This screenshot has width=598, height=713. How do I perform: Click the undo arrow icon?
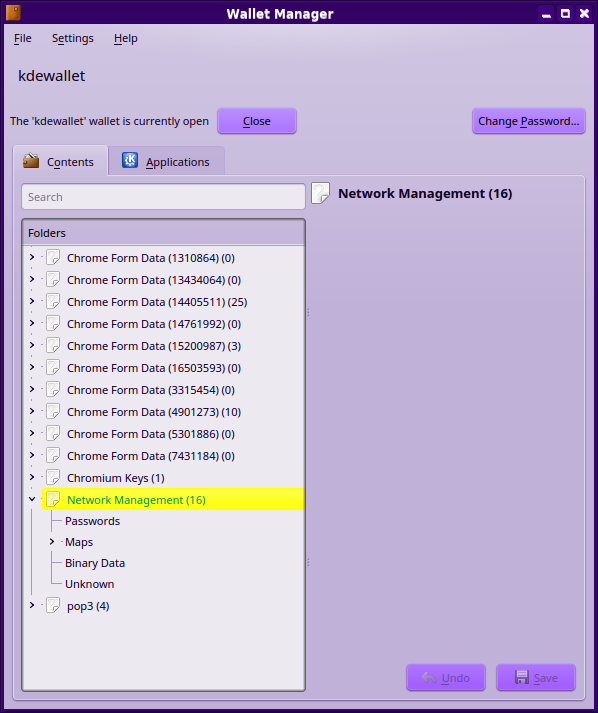point(429,678)
